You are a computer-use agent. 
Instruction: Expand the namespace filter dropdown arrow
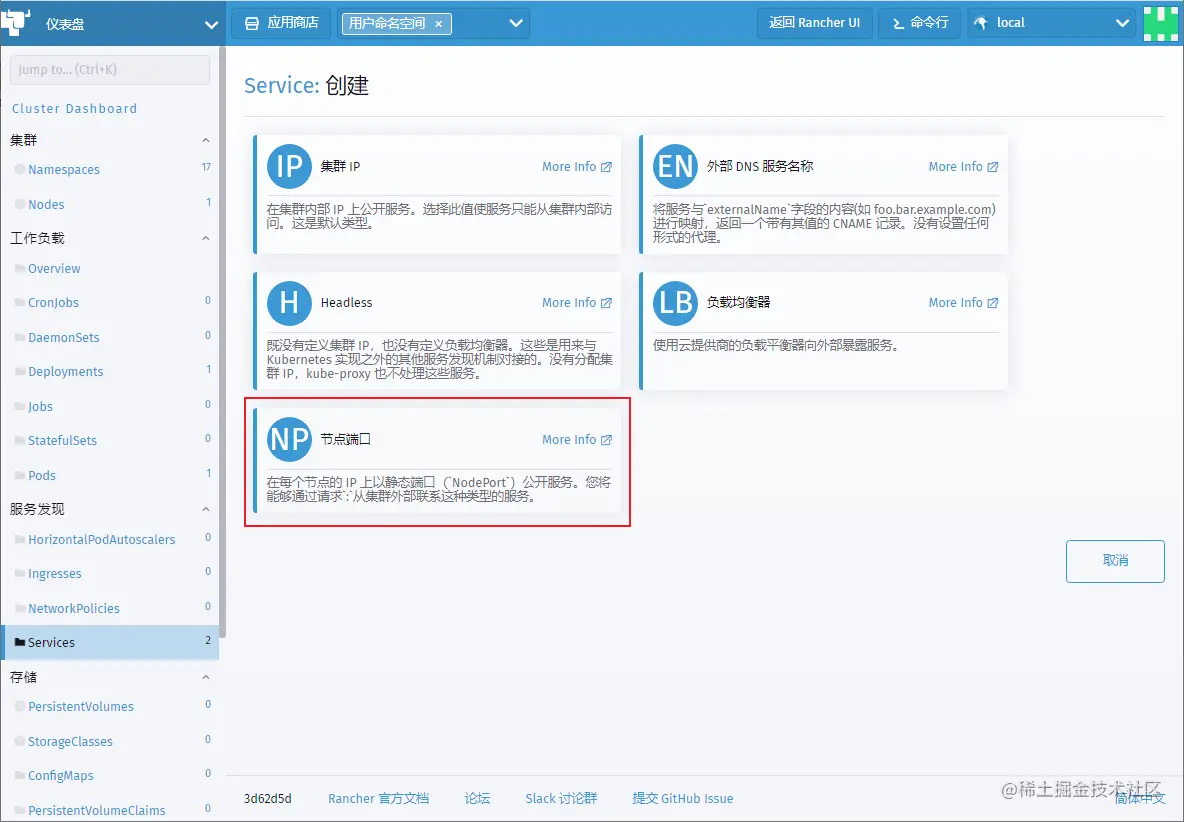[516, 23]
